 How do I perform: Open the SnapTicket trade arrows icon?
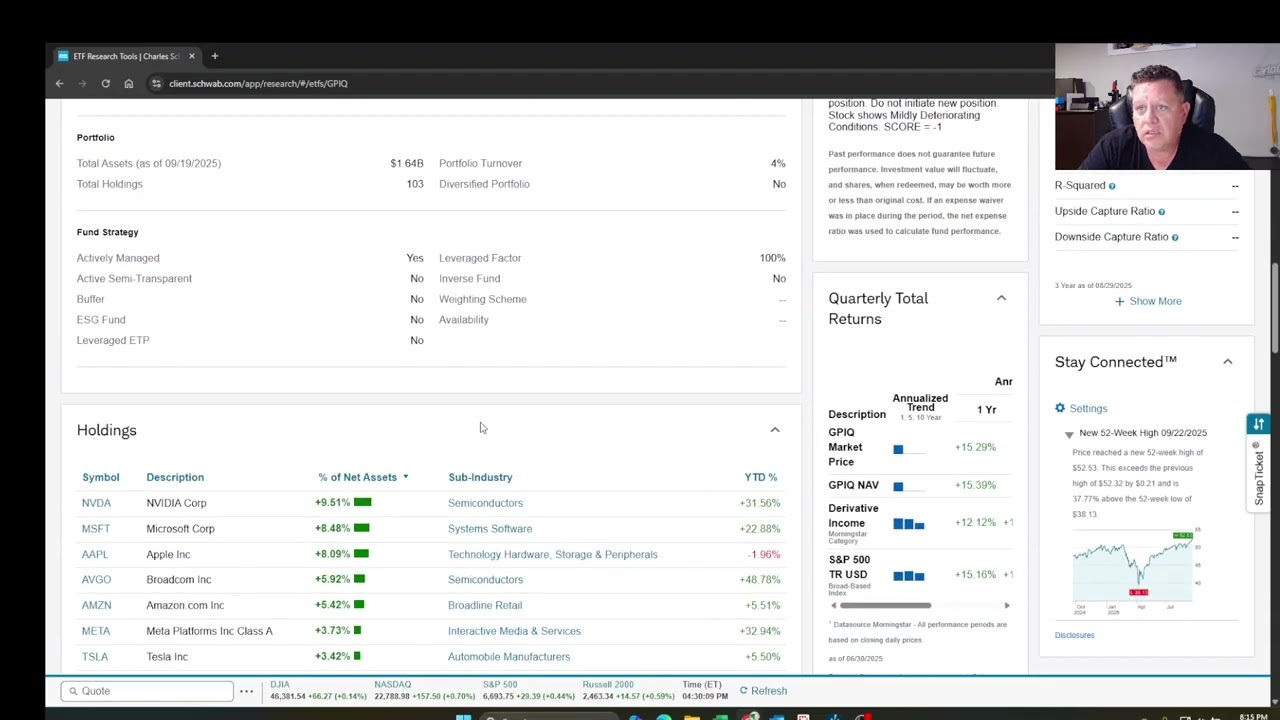[x=1258, y=424]
